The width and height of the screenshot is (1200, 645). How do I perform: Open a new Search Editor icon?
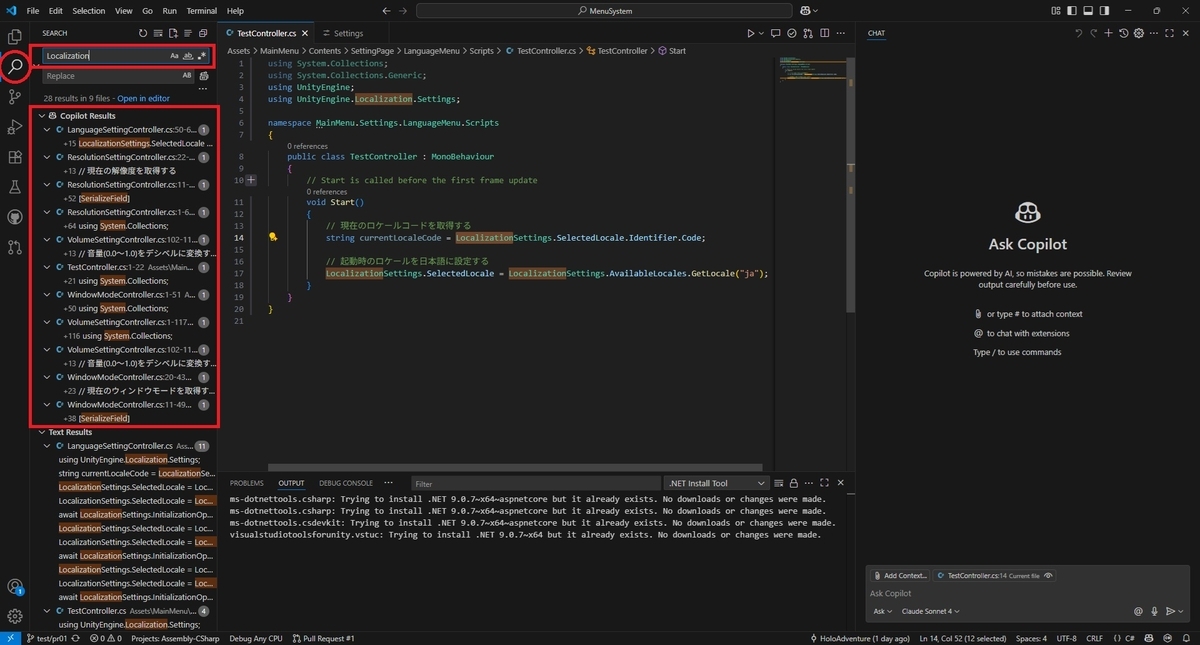[173, 32]
